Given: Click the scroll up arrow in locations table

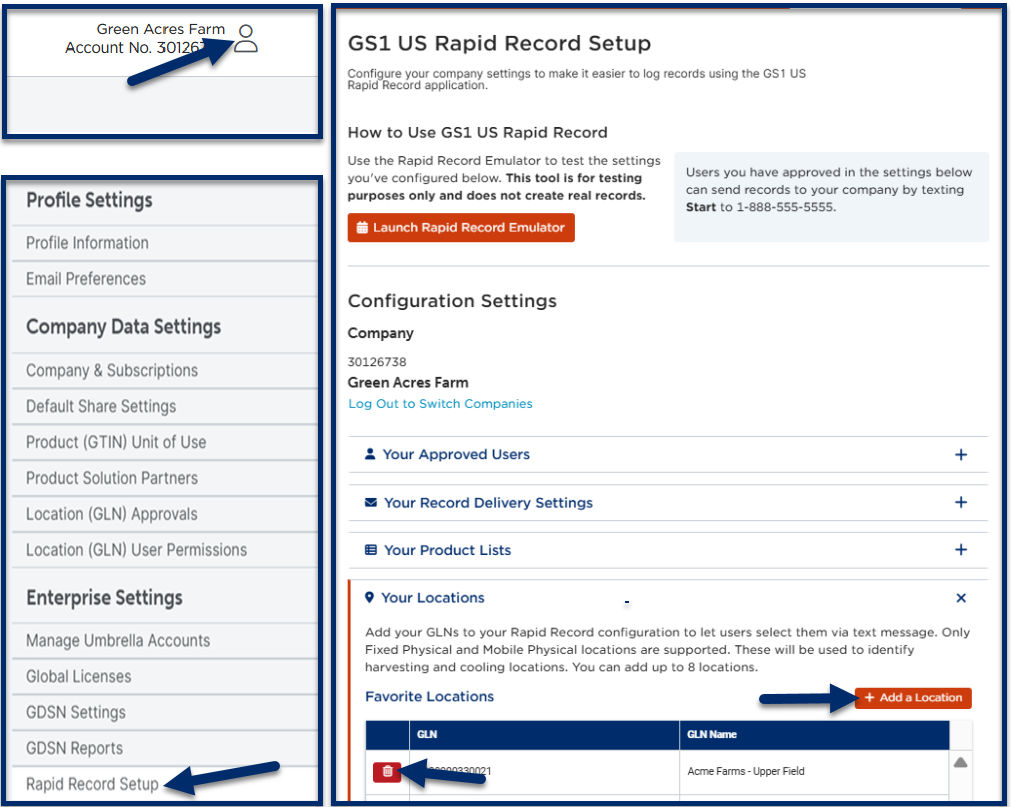Looking at the screenshot, I should (x=960, y=763).
